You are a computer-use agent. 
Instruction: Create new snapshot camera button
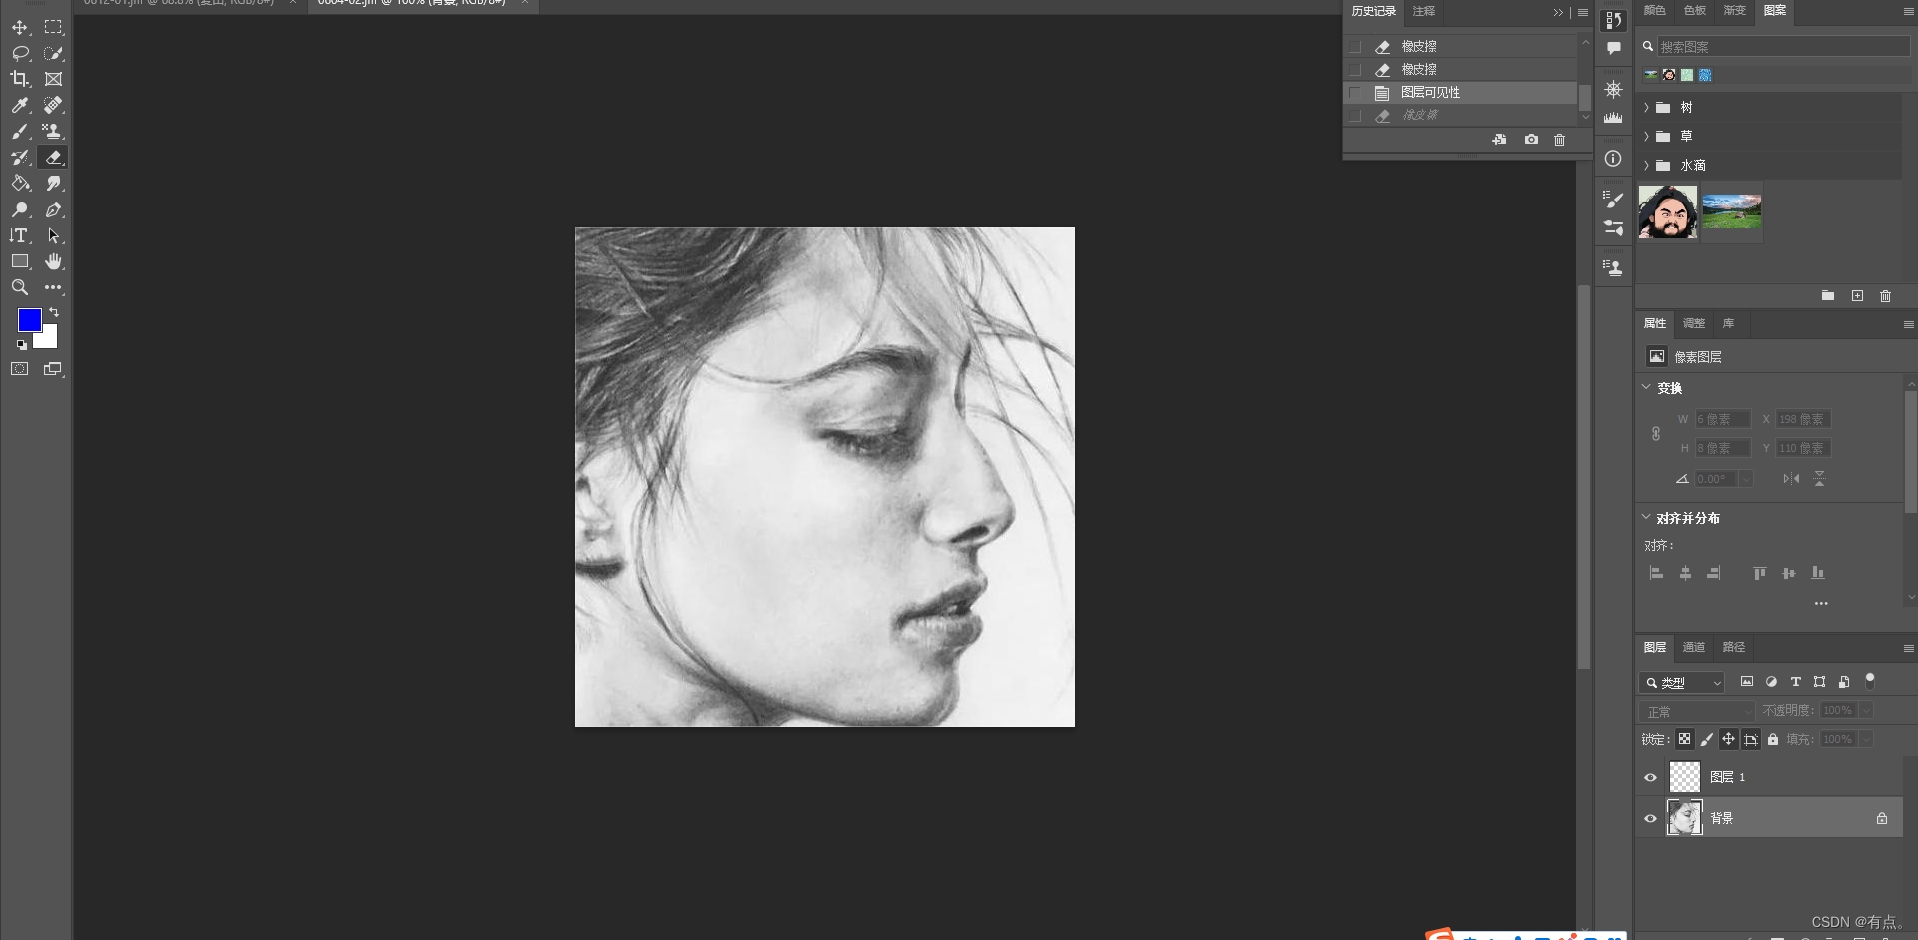pyautogui.click(x=1531, y=140)
